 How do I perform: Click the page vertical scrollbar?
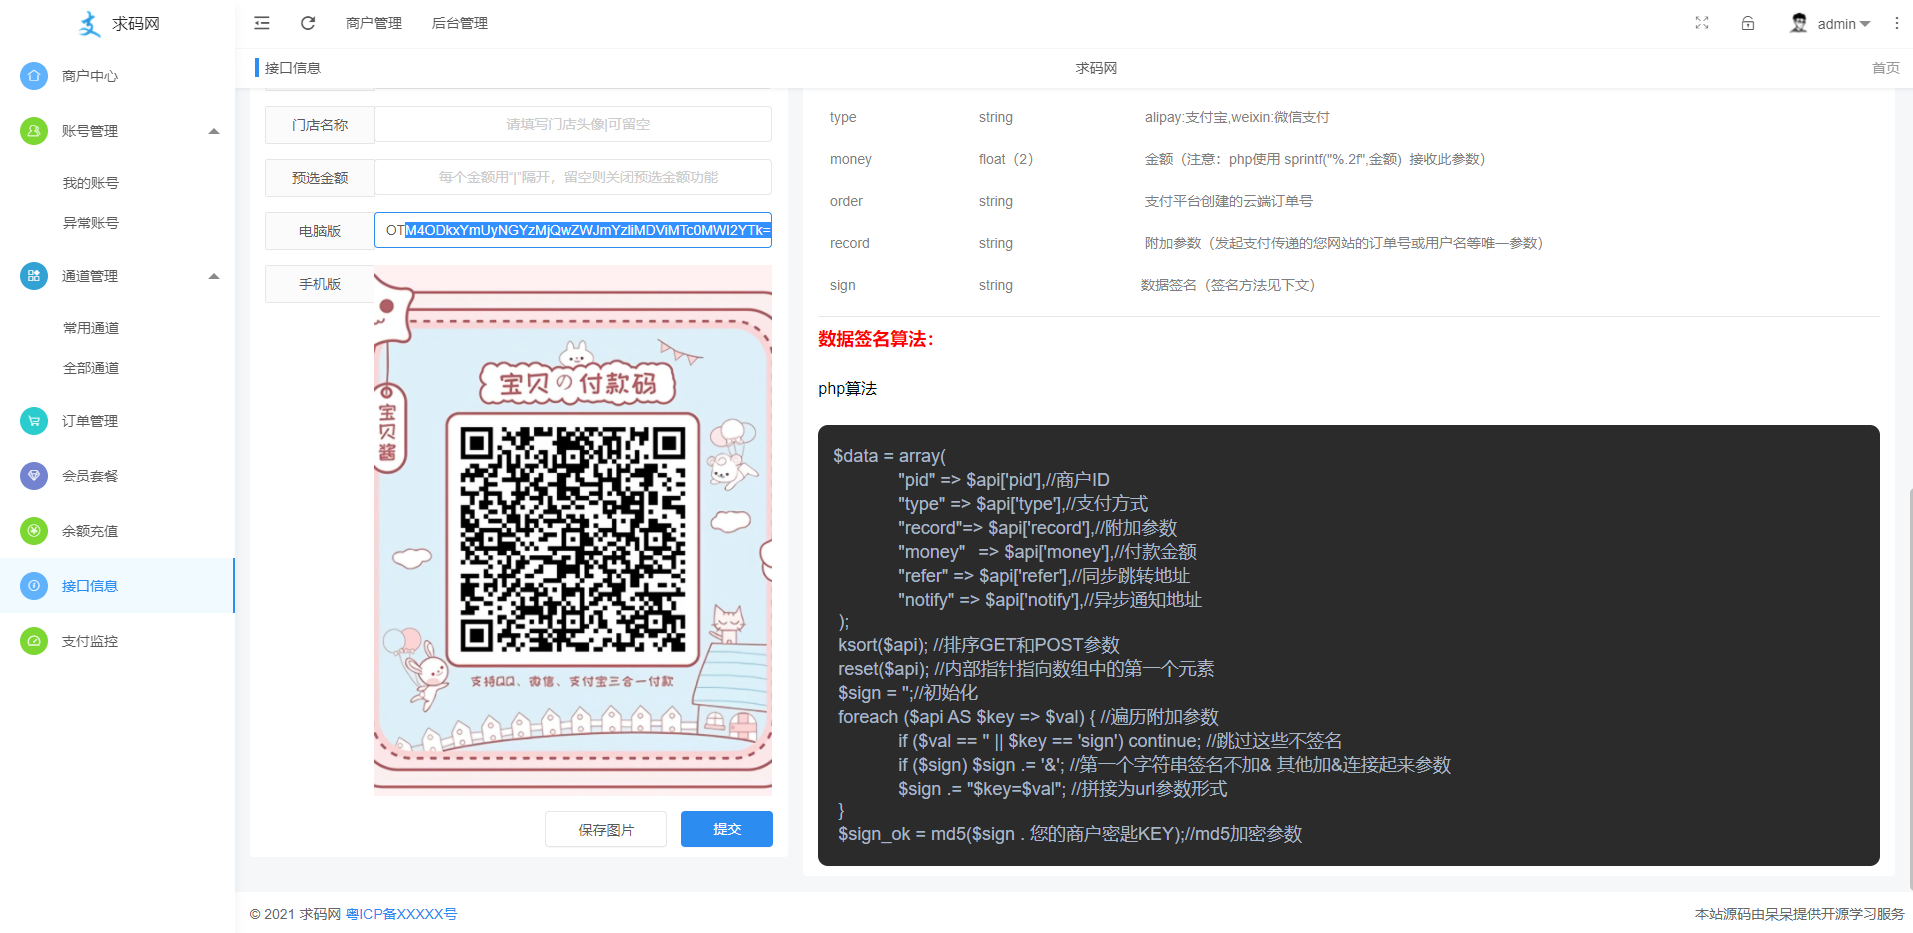[x=1909, y=690]
